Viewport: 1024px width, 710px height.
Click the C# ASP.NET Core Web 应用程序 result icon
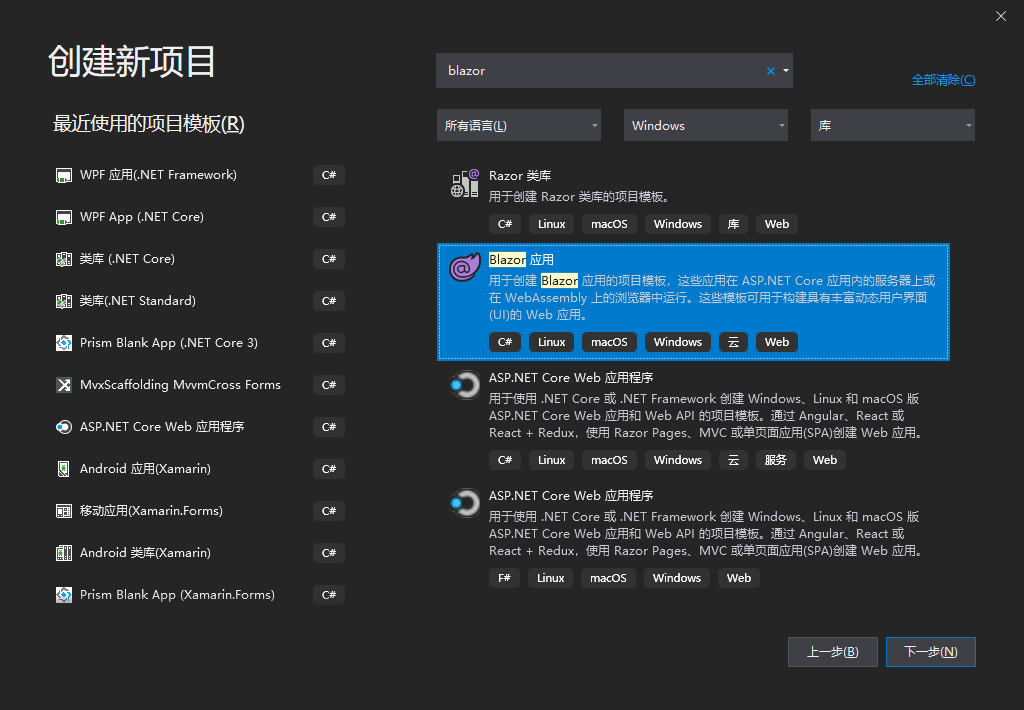coord(465,385)
